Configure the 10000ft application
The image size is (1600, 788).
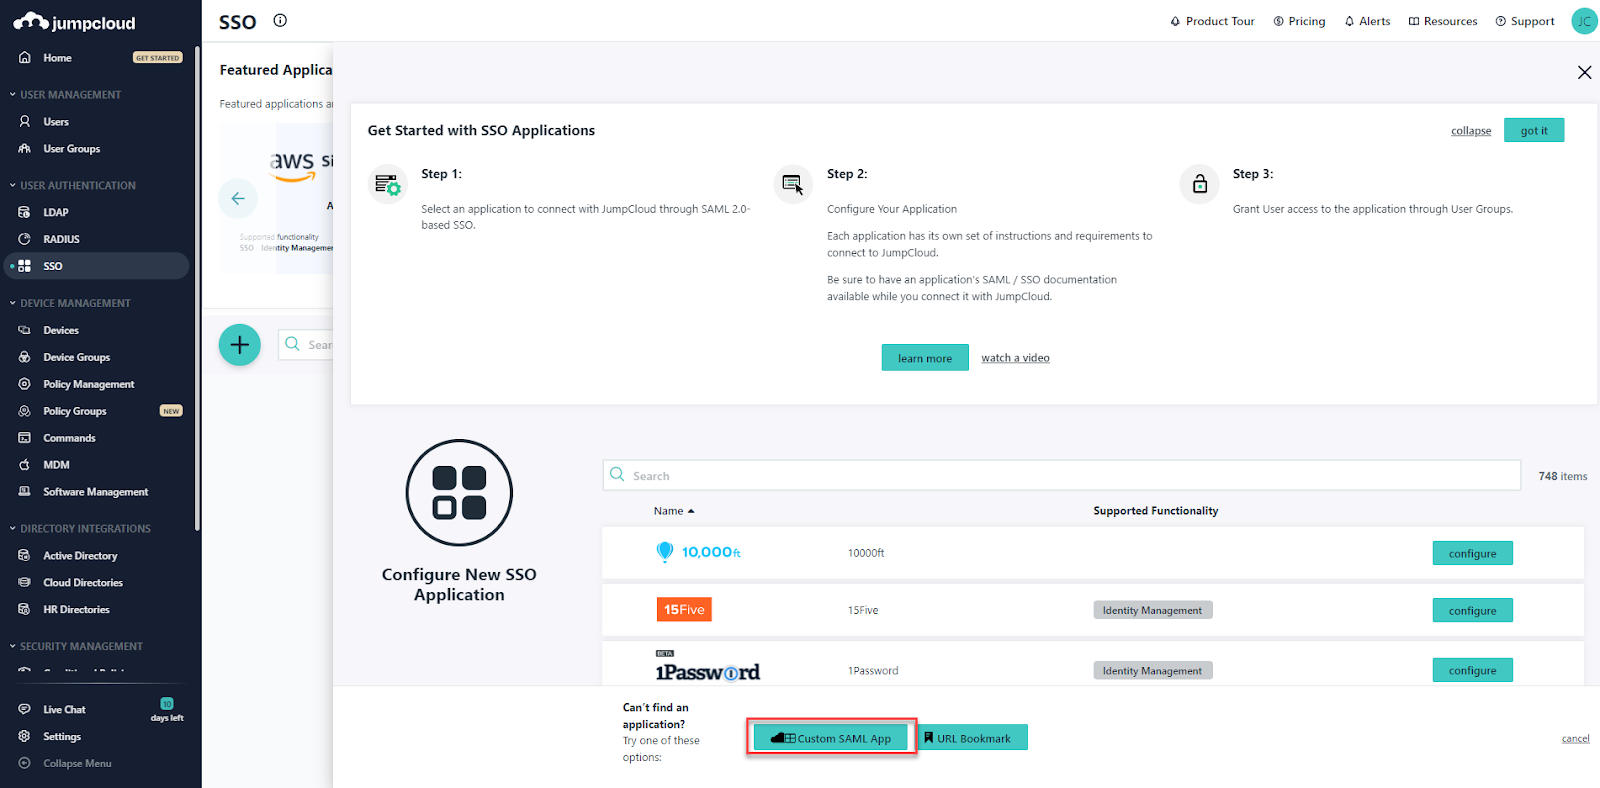[1473, 553]
